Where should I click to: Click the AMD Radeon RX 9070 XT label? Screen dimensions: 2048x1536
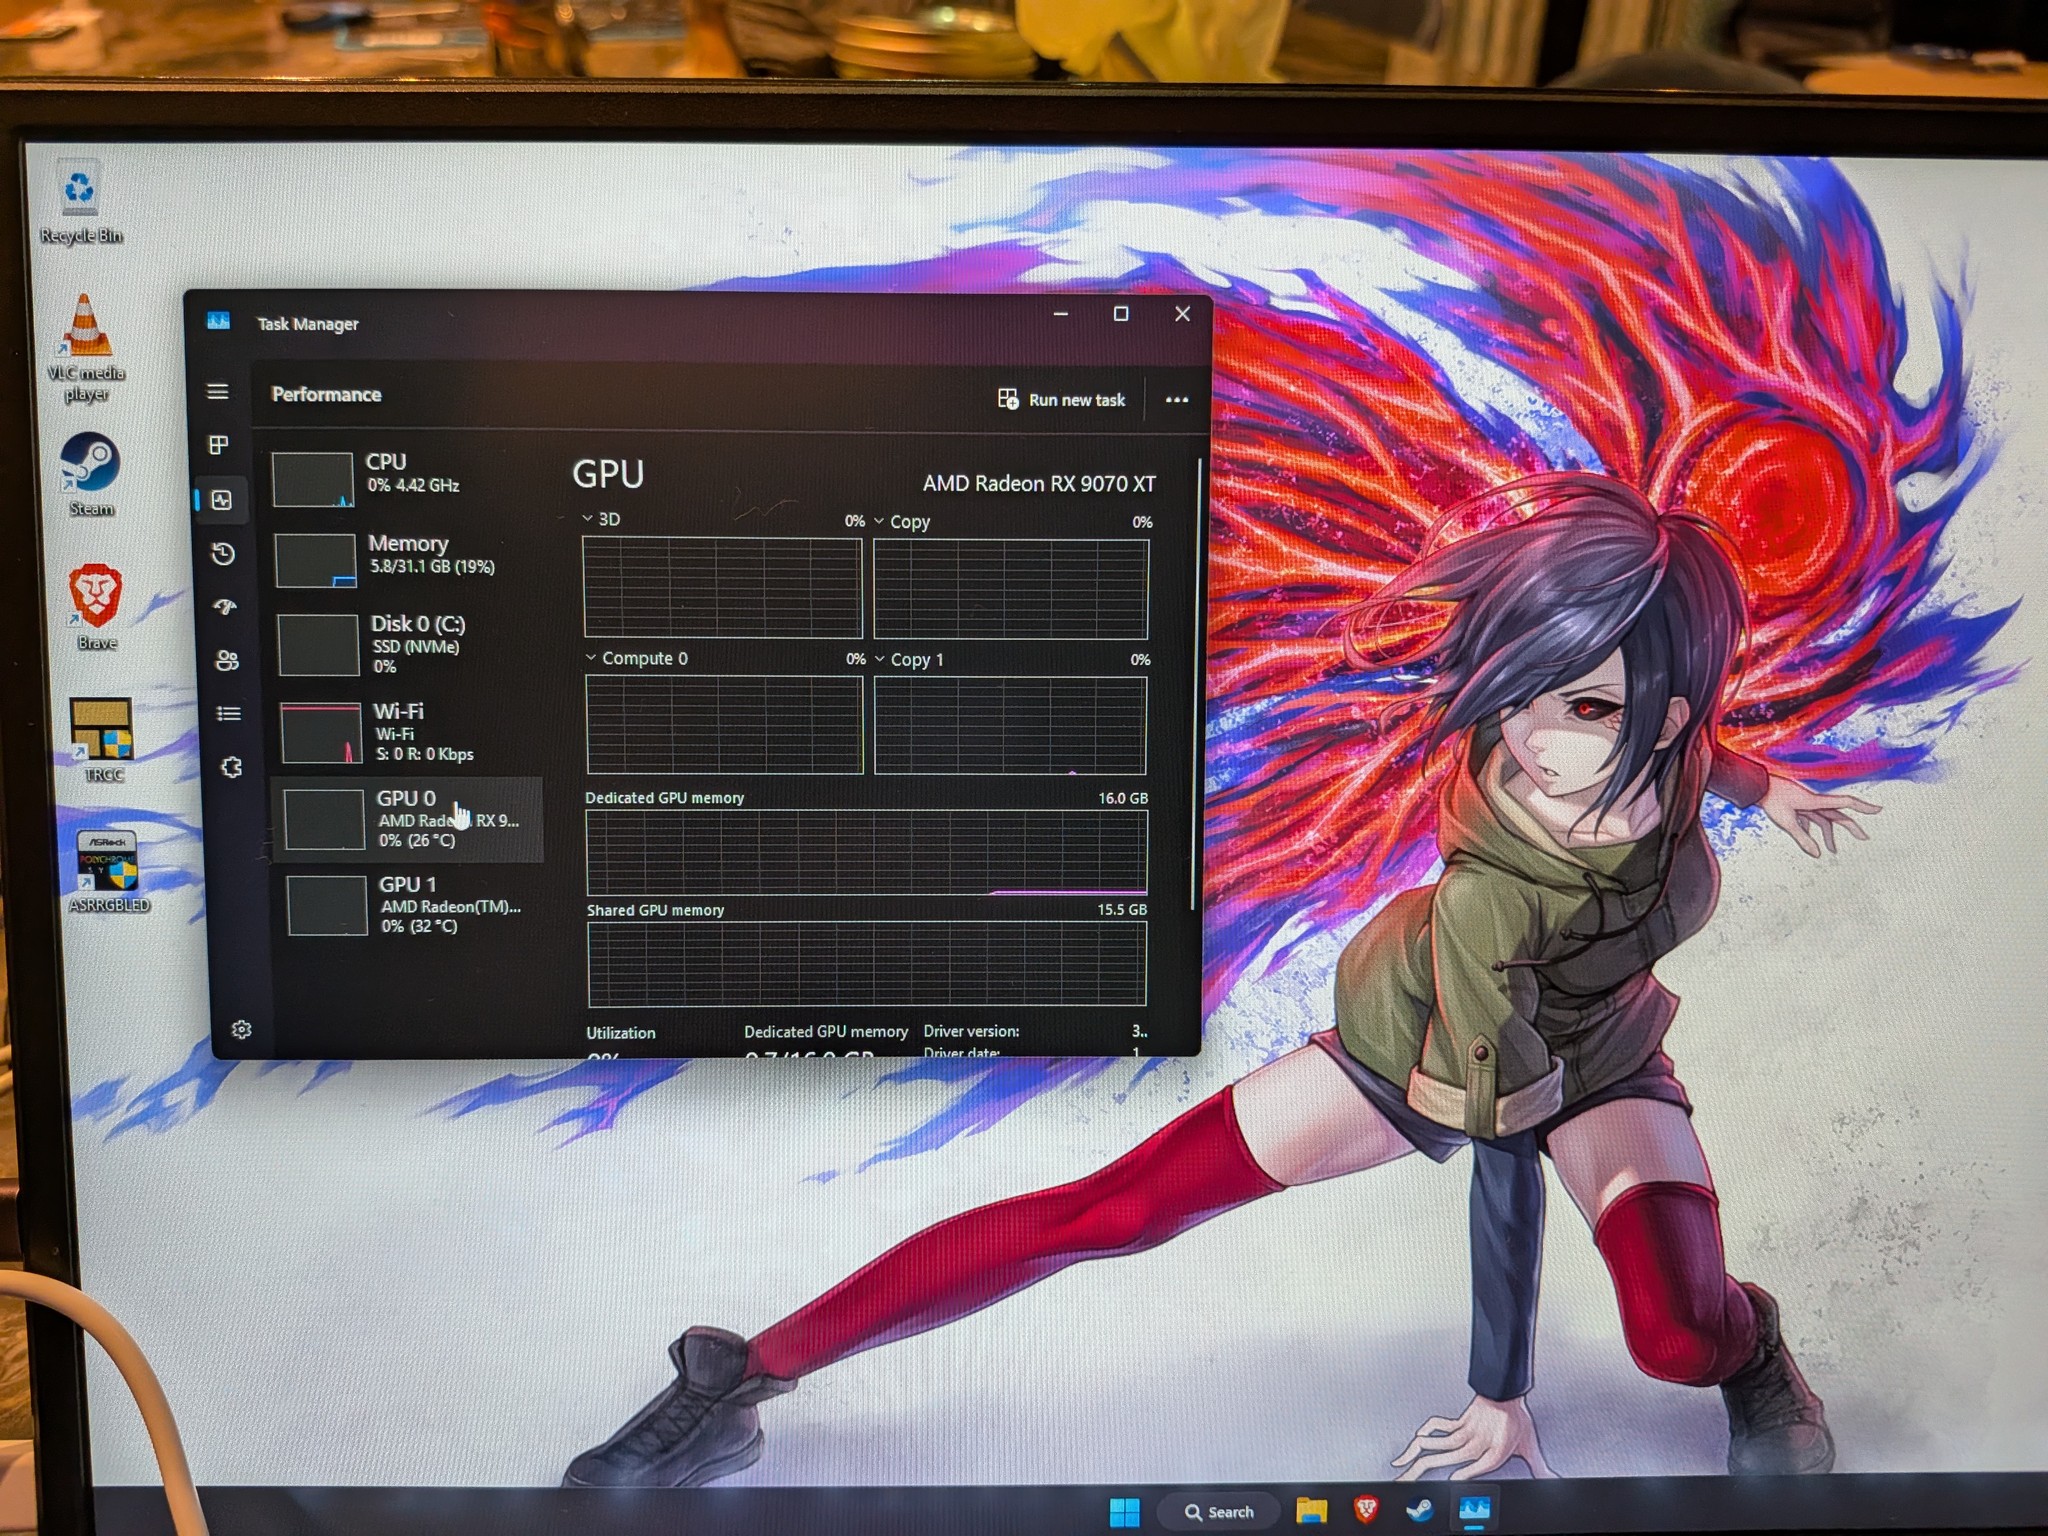[1039, 484]
